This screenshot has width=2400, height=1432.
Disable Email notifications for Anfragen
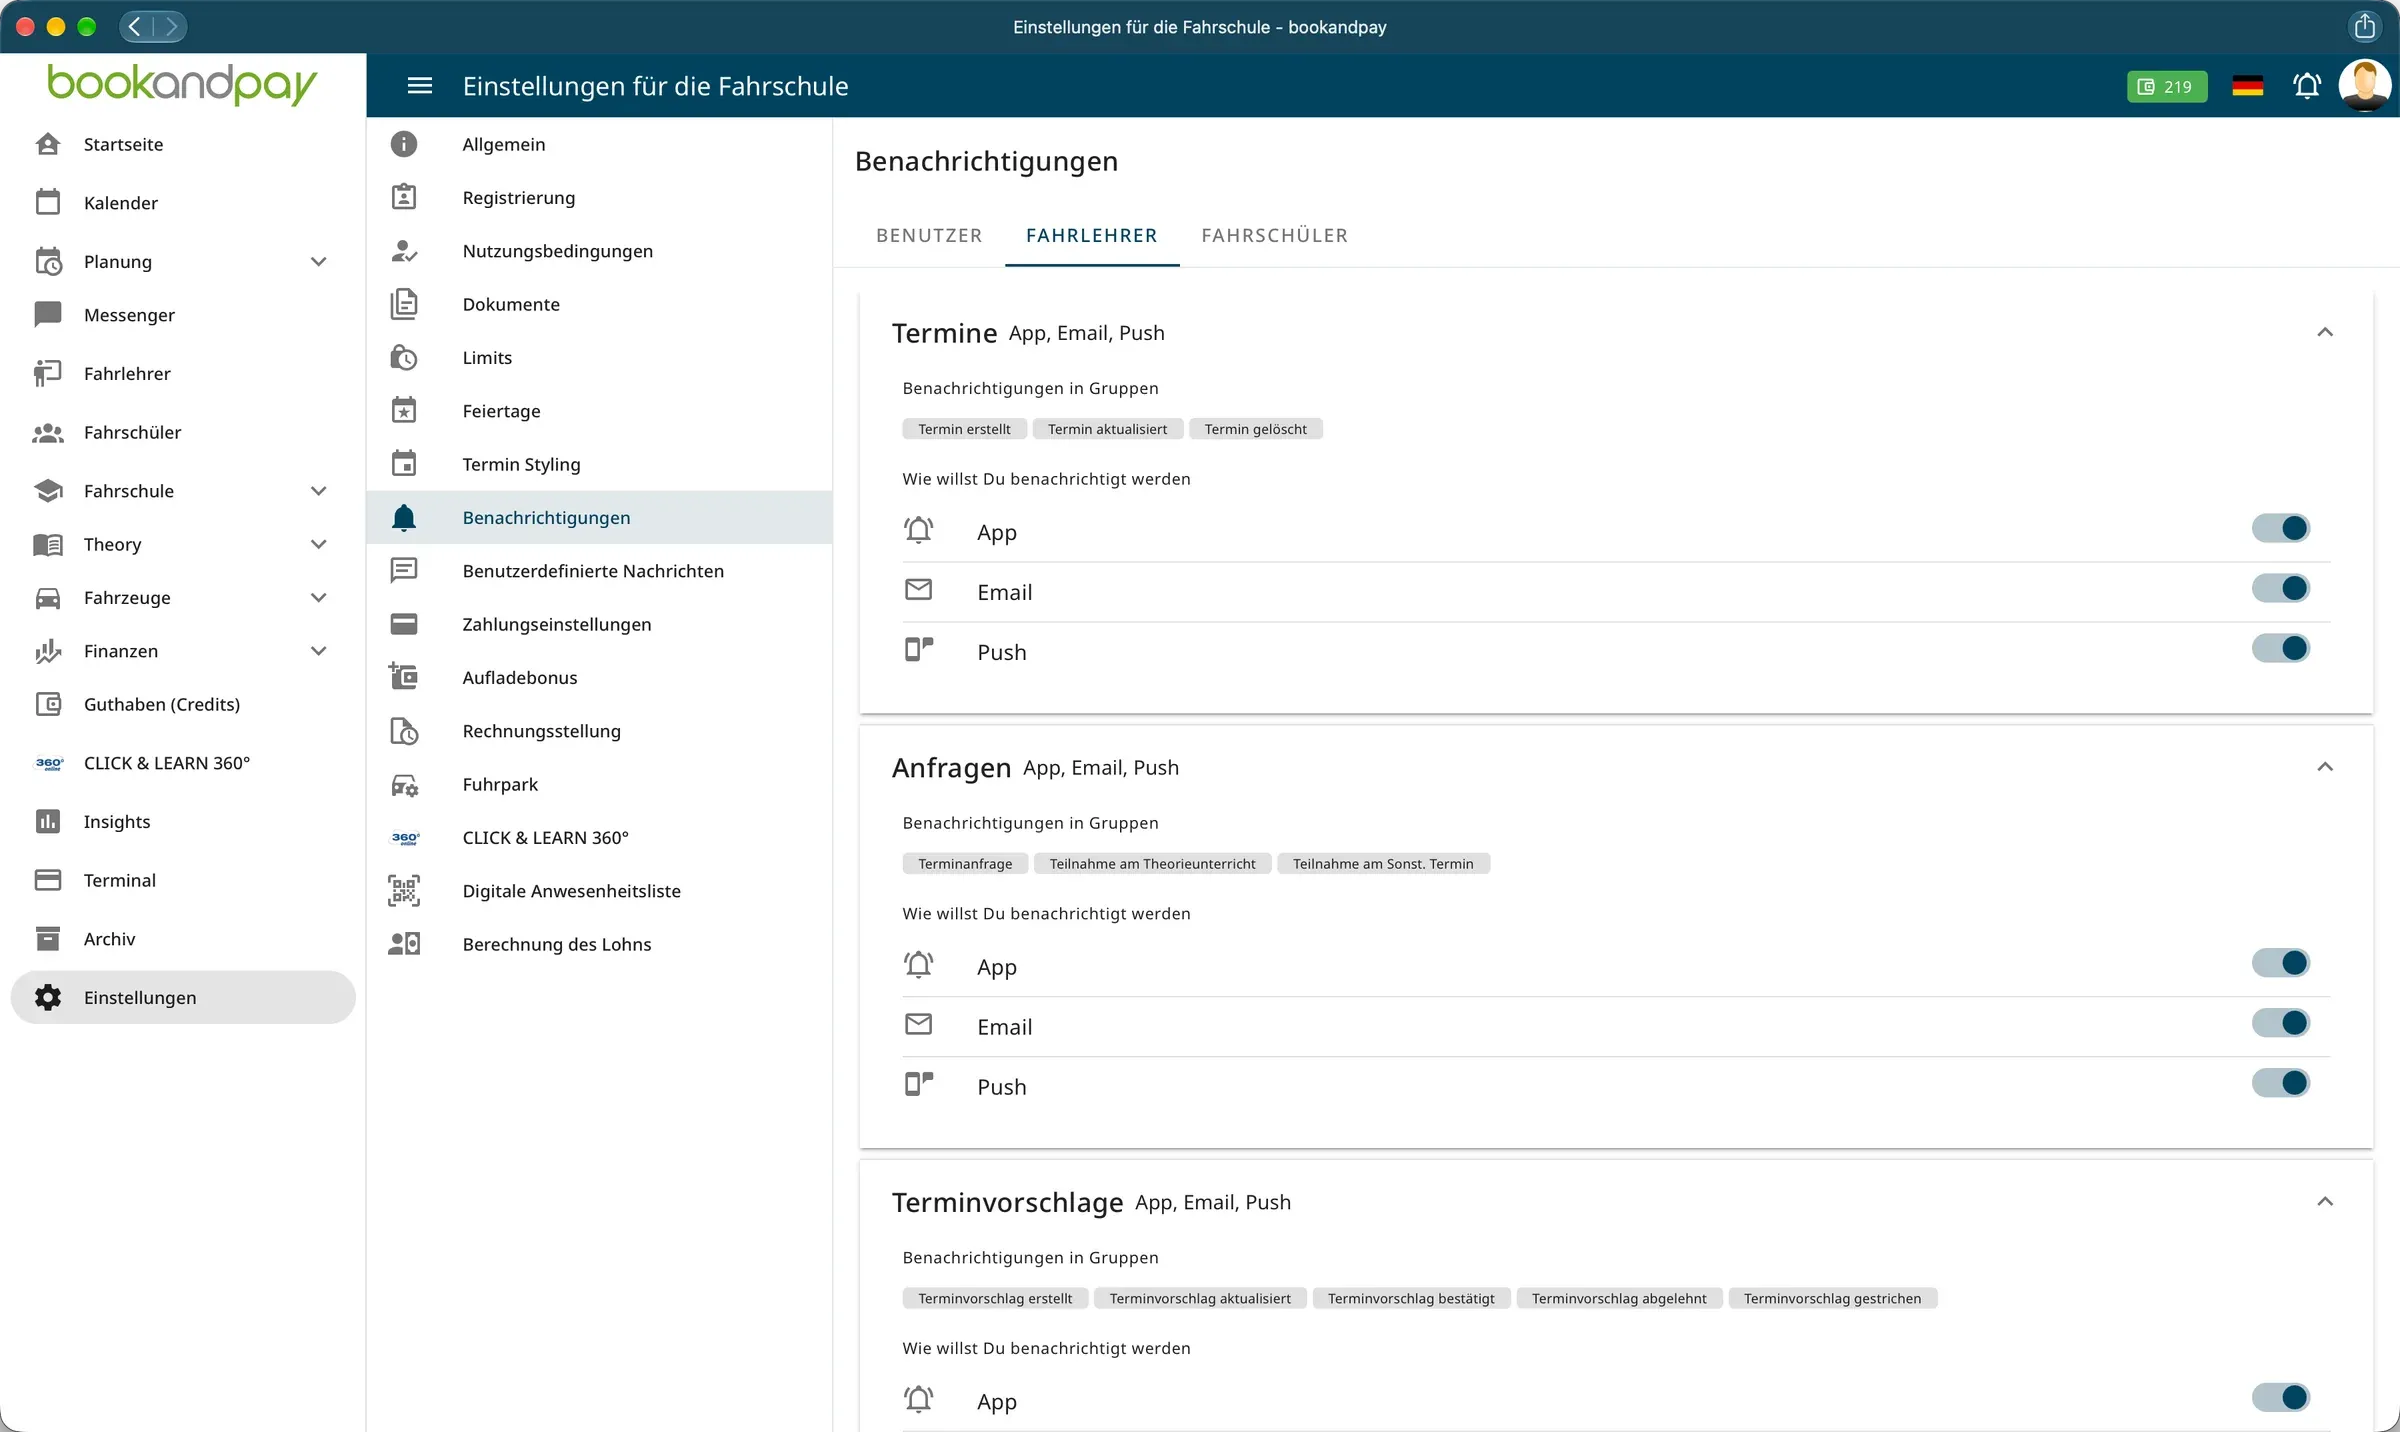tap(2281, 1023)
